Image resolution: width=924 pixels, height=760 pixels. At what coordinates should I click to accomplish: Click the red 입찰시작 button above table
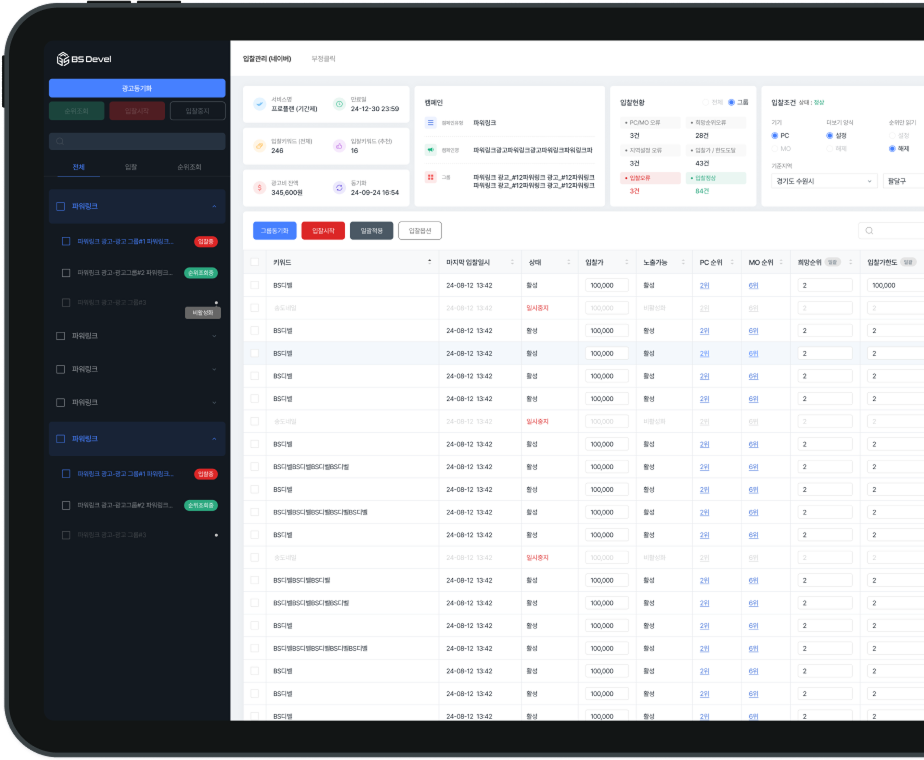tap(323, 231)
